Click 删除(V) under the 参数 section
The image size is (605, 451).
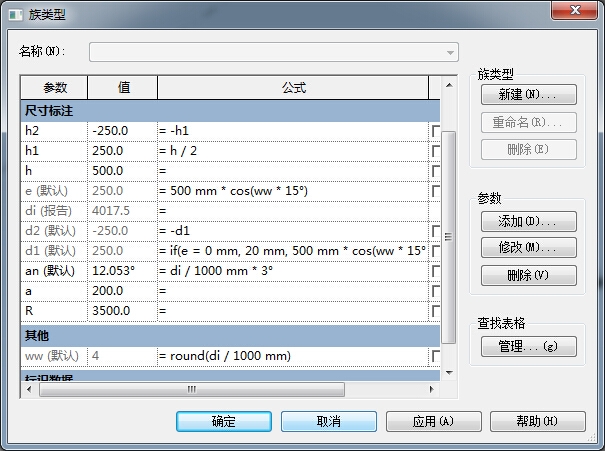tap(528, 275)
